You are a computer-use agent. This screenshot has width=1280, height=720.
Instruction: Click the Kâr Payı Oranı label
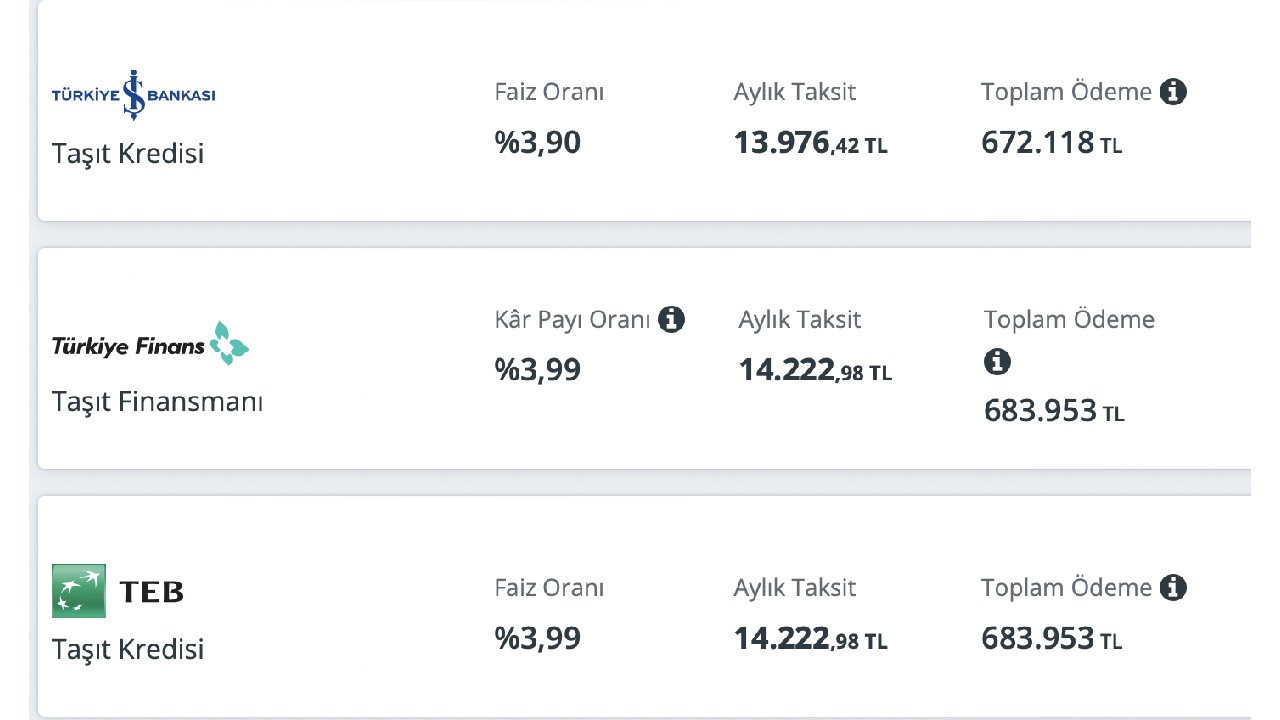tap(572, 321)
